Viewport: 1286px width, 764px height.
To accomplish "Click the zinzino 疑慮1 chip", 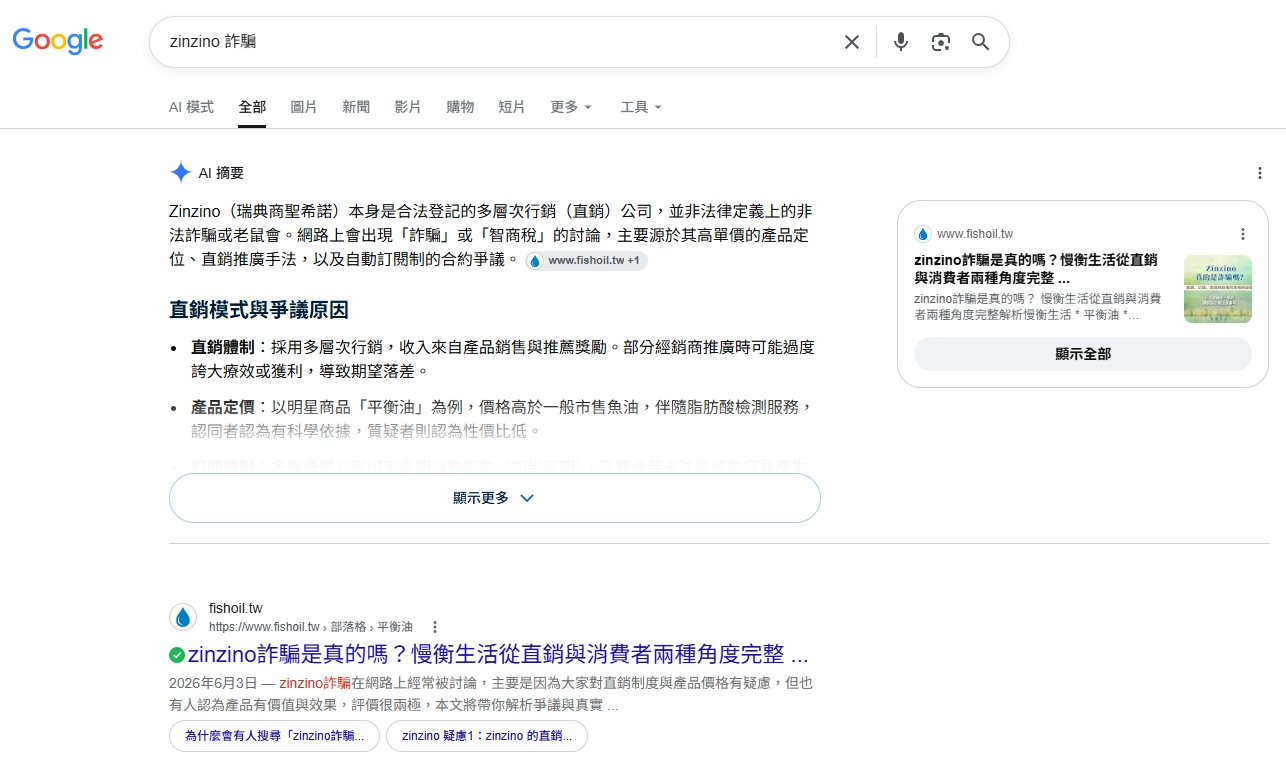I will [x=487, y=736].
